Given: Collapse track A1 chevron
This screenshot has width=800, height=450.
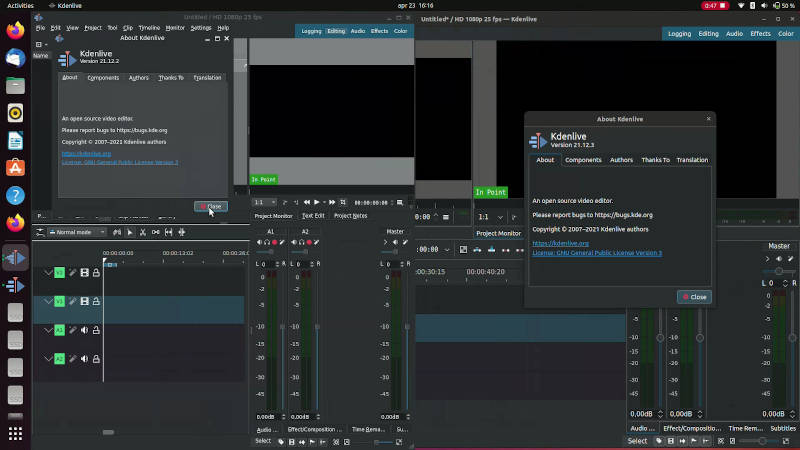Looking at the screenshot, I should pyautogui.click(x=48, y=330).
